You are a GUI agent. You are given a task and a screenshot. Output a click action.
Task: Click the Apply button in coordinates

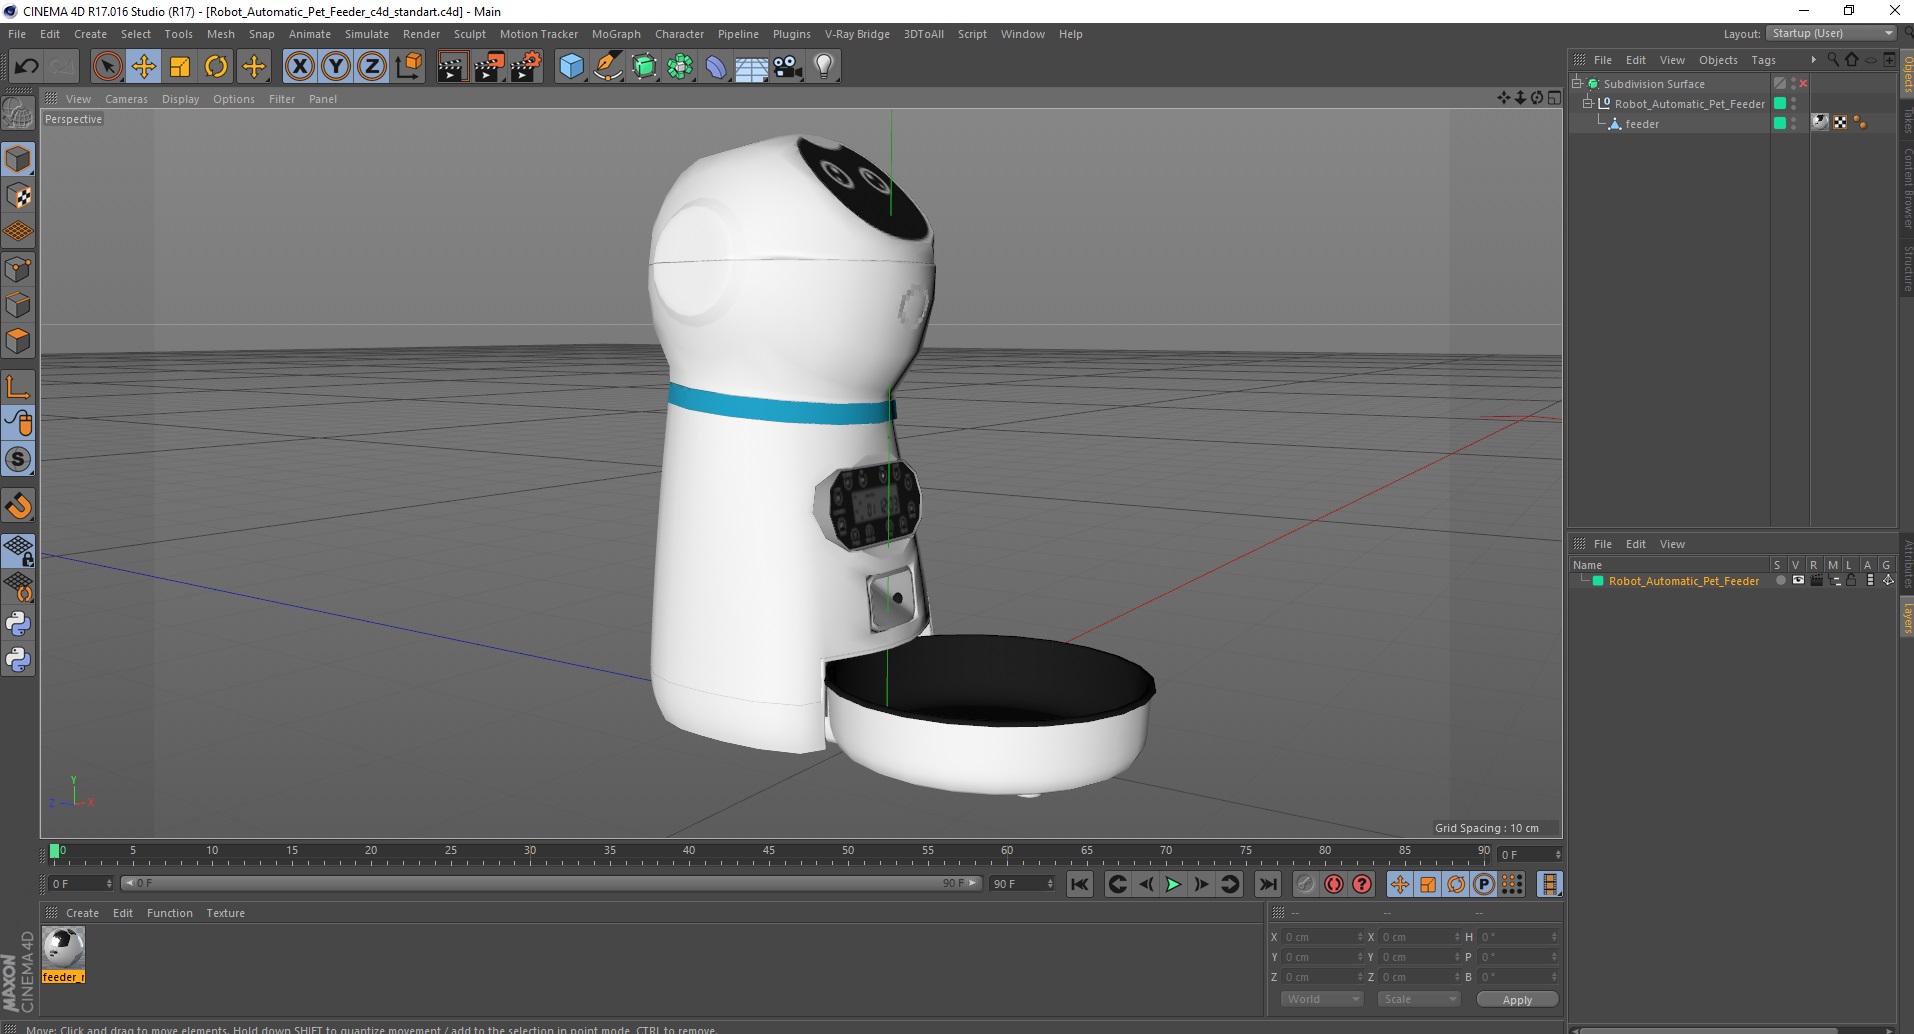[1517, 1000]
